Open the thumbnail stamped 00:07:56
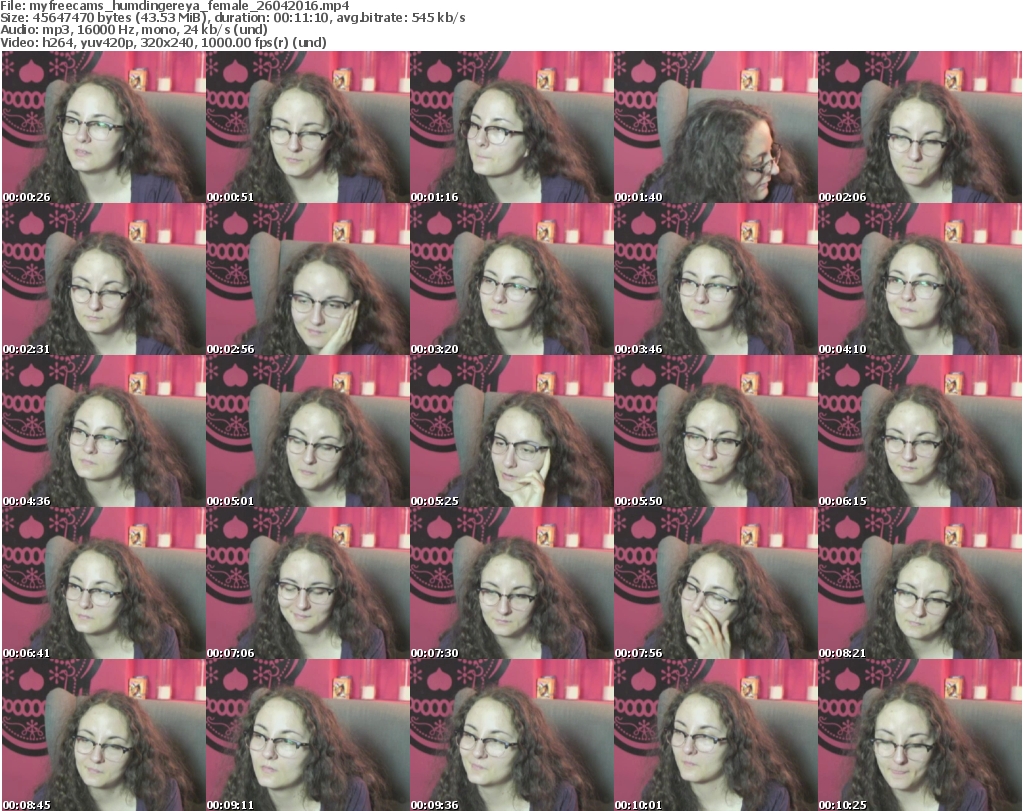The height and width of the screenshot is (811, 1024). point(715,584)
